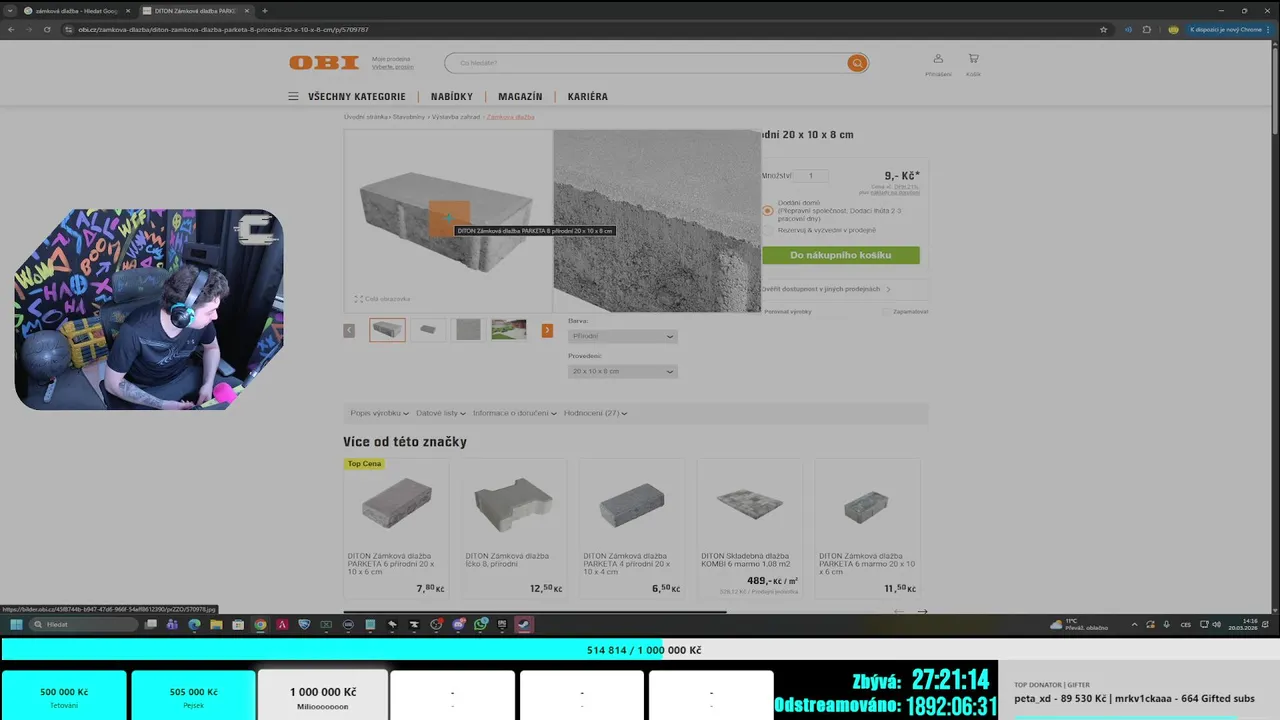Open DITON Zámková dlažba Íčko 8 card
Screen dimensions: 1280x720
coord(514,528)
